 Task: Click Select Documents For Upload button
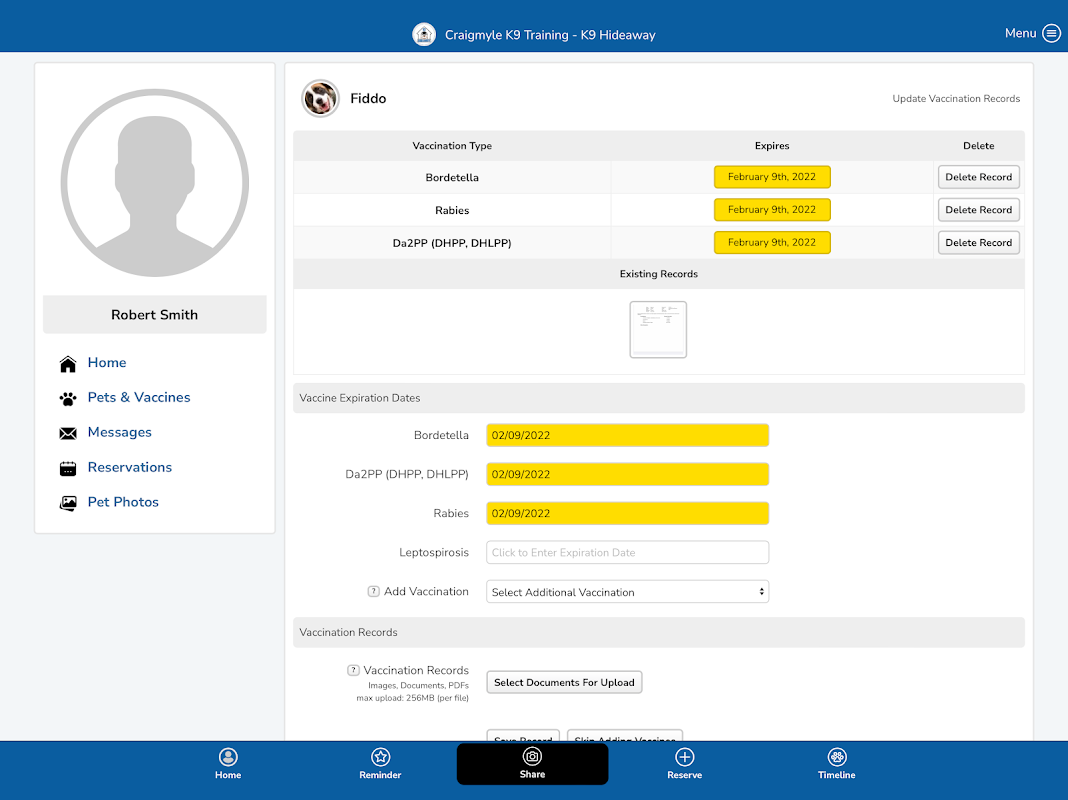click(564, 682)
